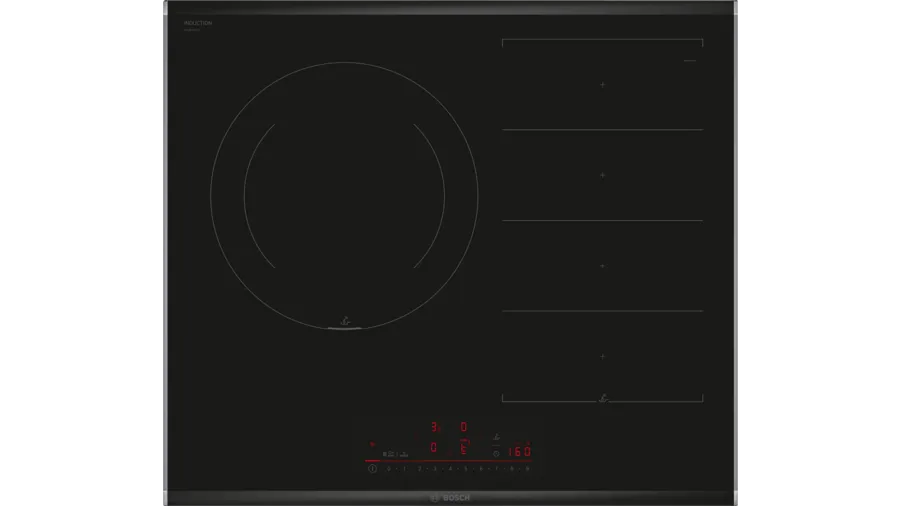
Task: Touch the cross in the bottom flex zone segment
Action: coord(603,356)
